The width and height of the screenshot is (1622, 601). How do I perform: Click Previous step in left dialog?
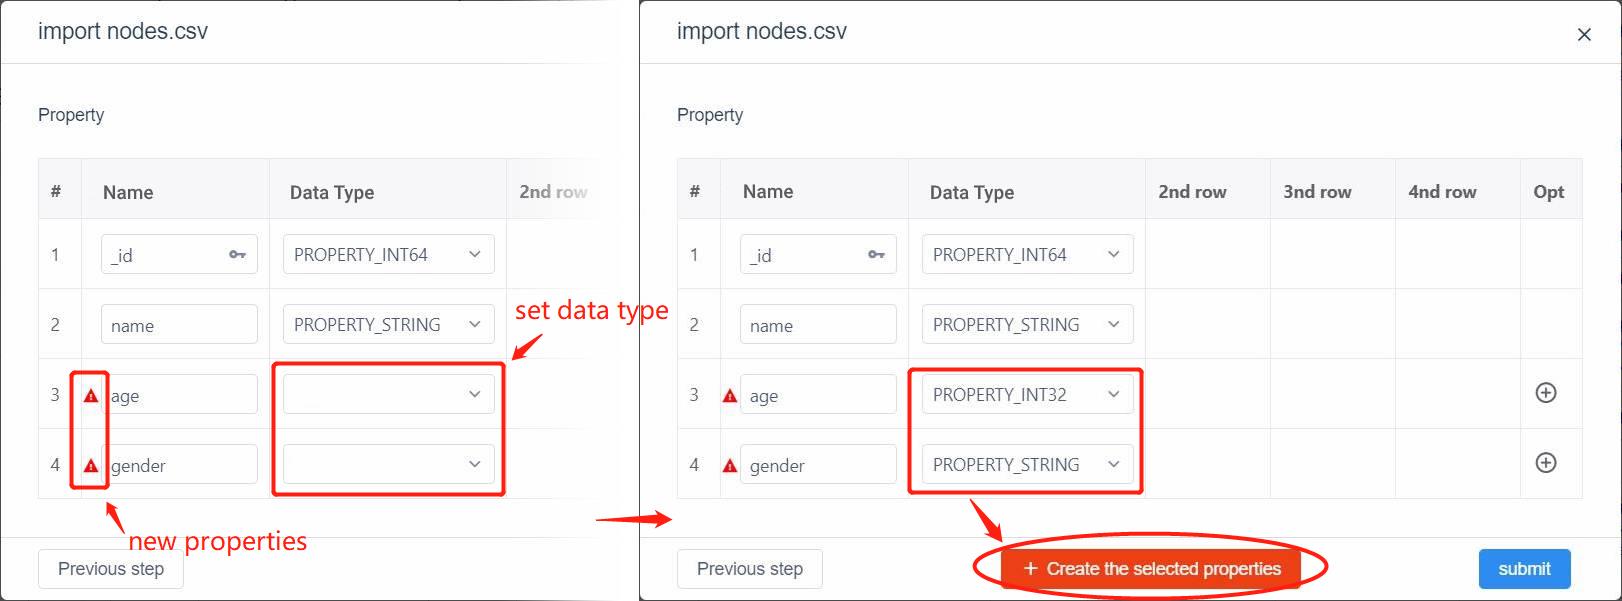pyautogui.click(x=111, y=569)
